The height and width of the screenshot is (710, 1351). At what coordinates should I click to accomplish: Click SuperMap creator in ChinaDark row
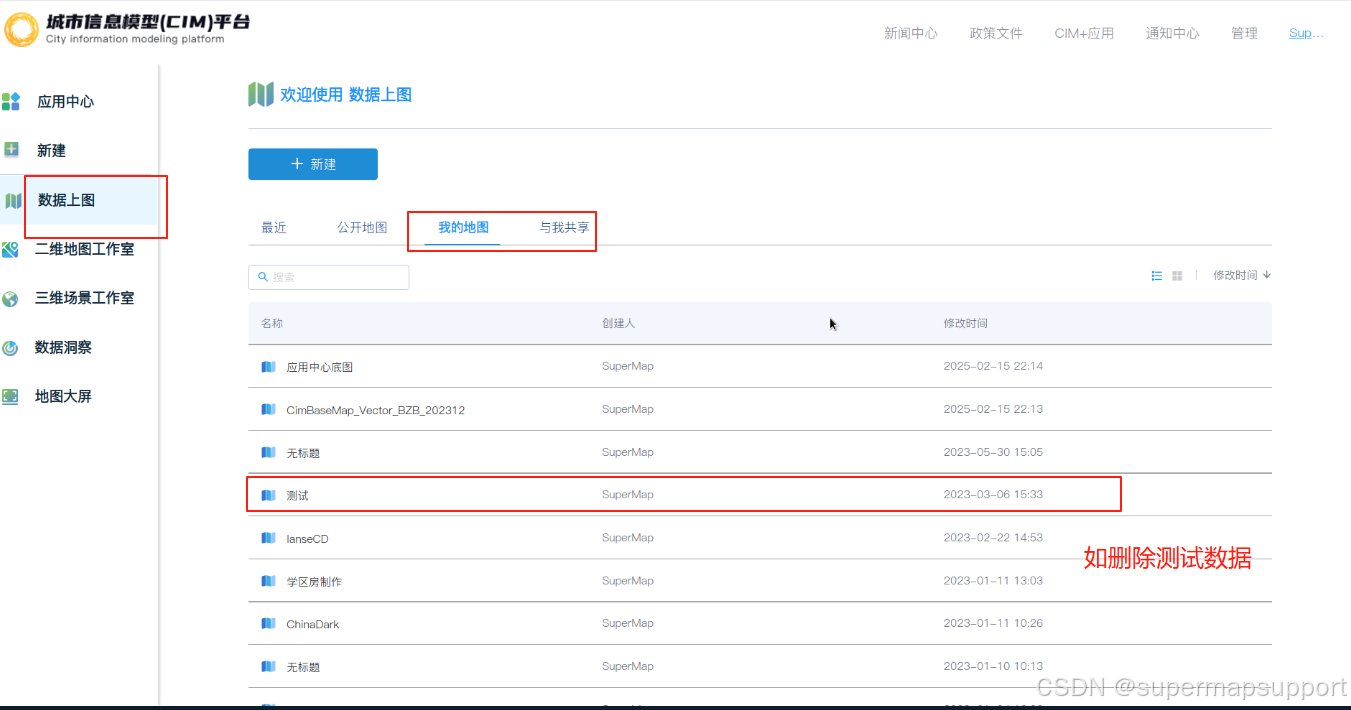627,623
